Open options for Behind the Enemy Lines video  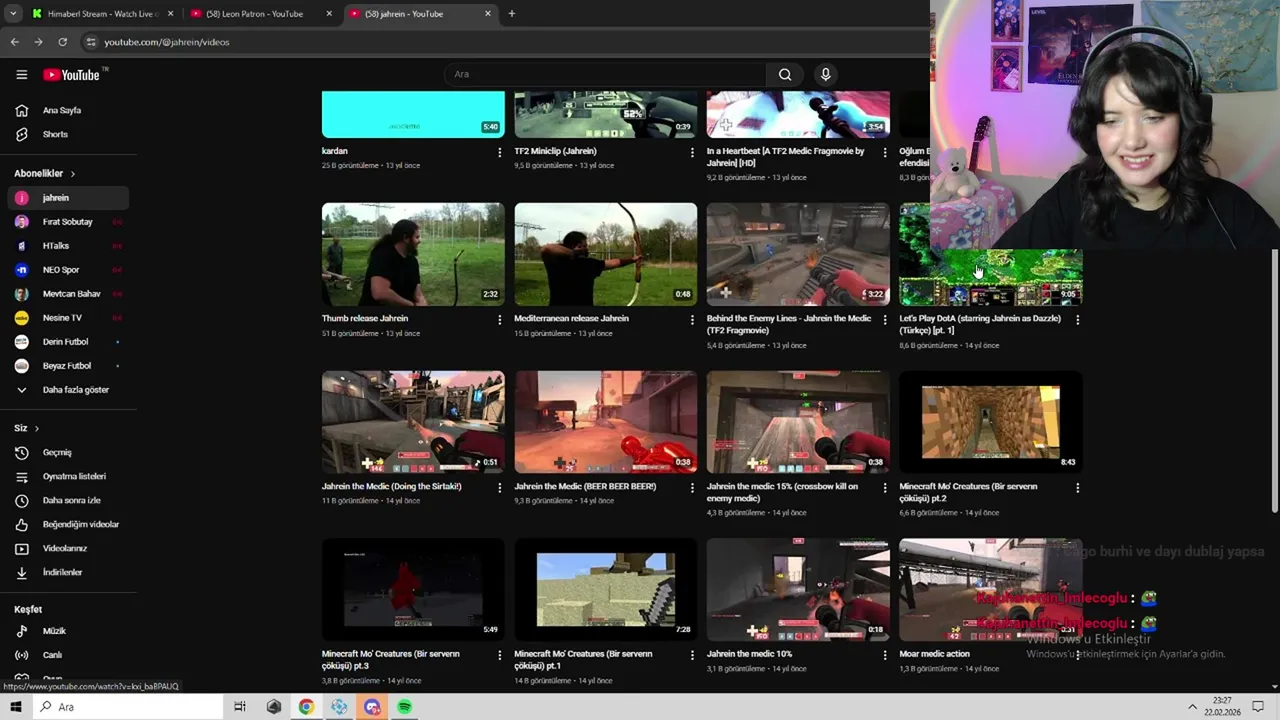884,320
